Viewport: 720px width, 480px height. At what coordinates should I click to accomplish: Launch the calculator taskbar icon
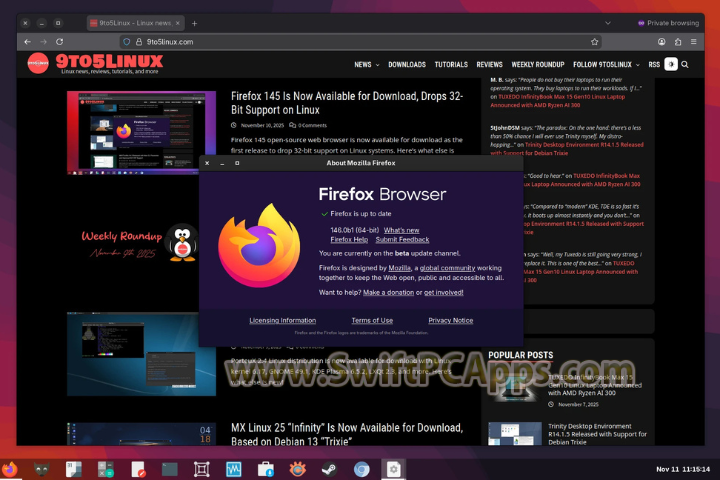tap(106, 469)
